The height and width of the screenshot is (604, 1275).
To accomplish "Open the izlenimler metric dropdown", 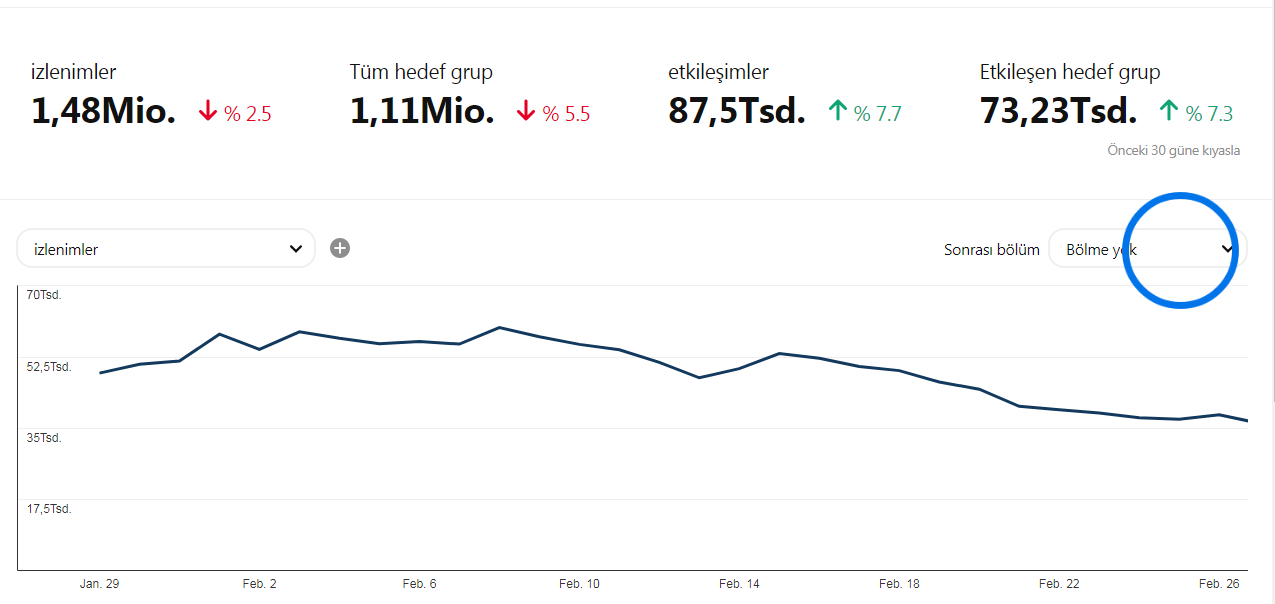I will (166, 249).
